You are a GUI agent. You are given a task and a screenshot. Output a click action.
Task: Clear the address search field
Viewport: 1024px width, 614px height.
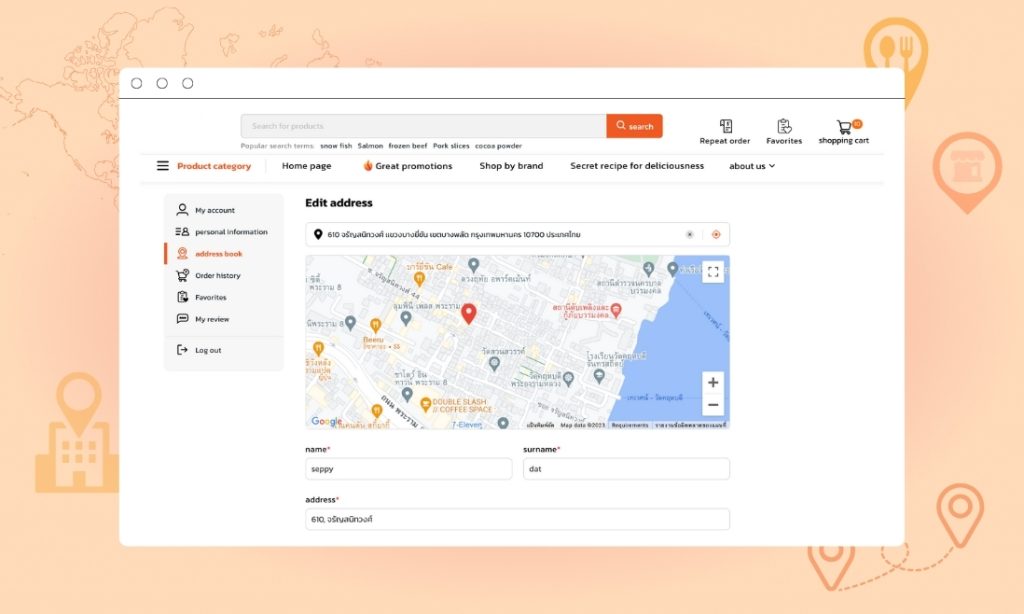coord(689,235)
